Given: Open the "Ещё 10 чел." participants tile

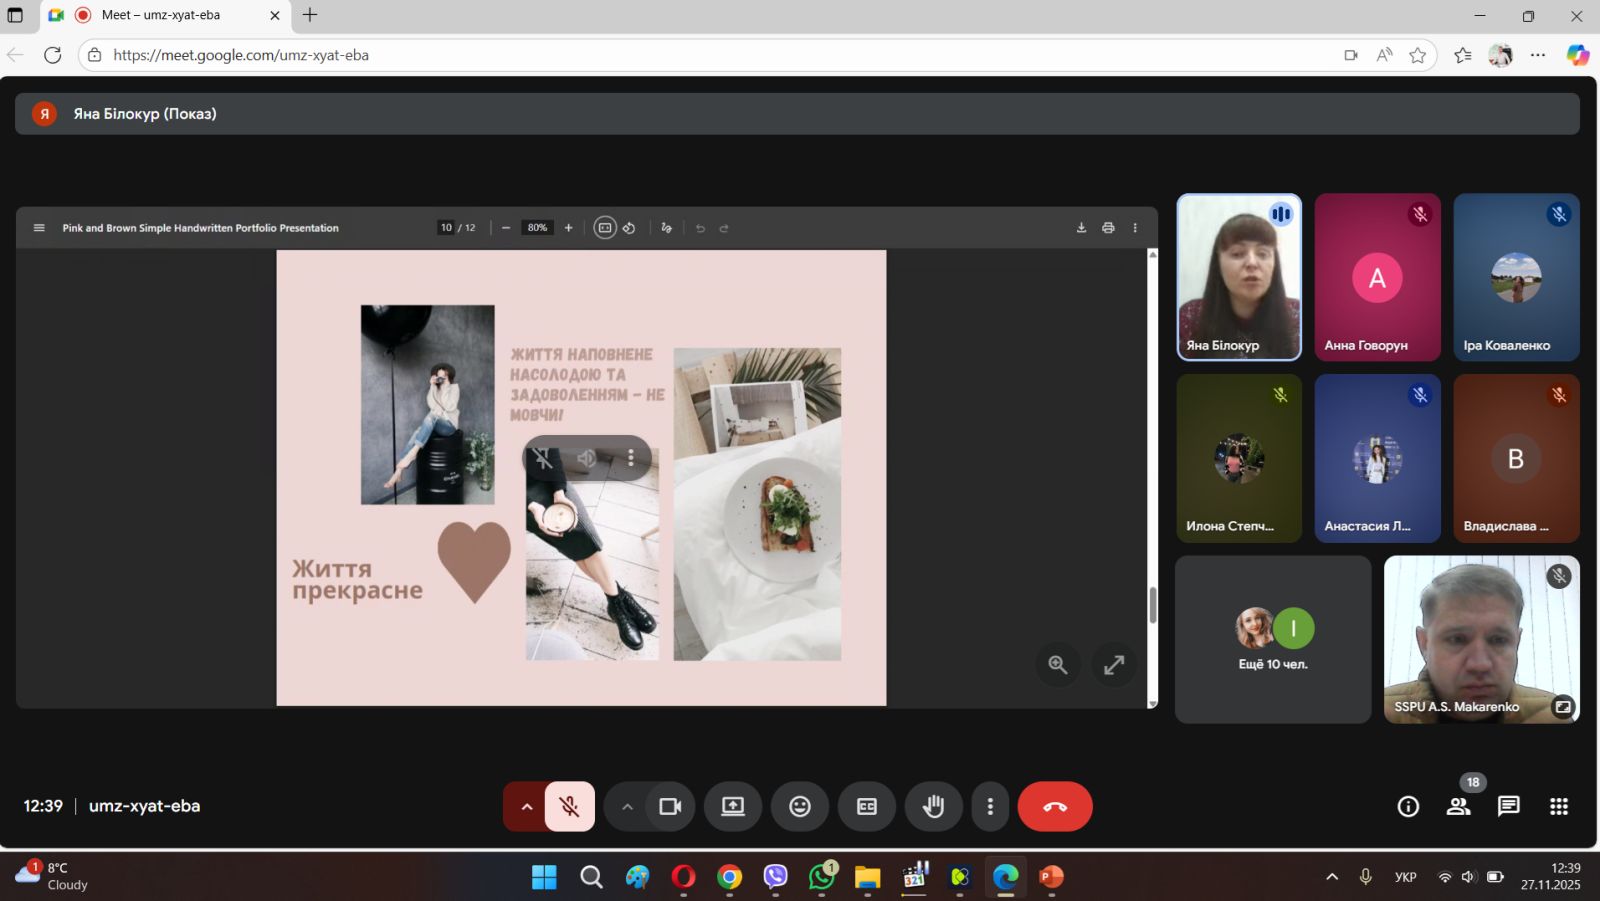Looking at the screenshot, I should (x=1273, y=640).
